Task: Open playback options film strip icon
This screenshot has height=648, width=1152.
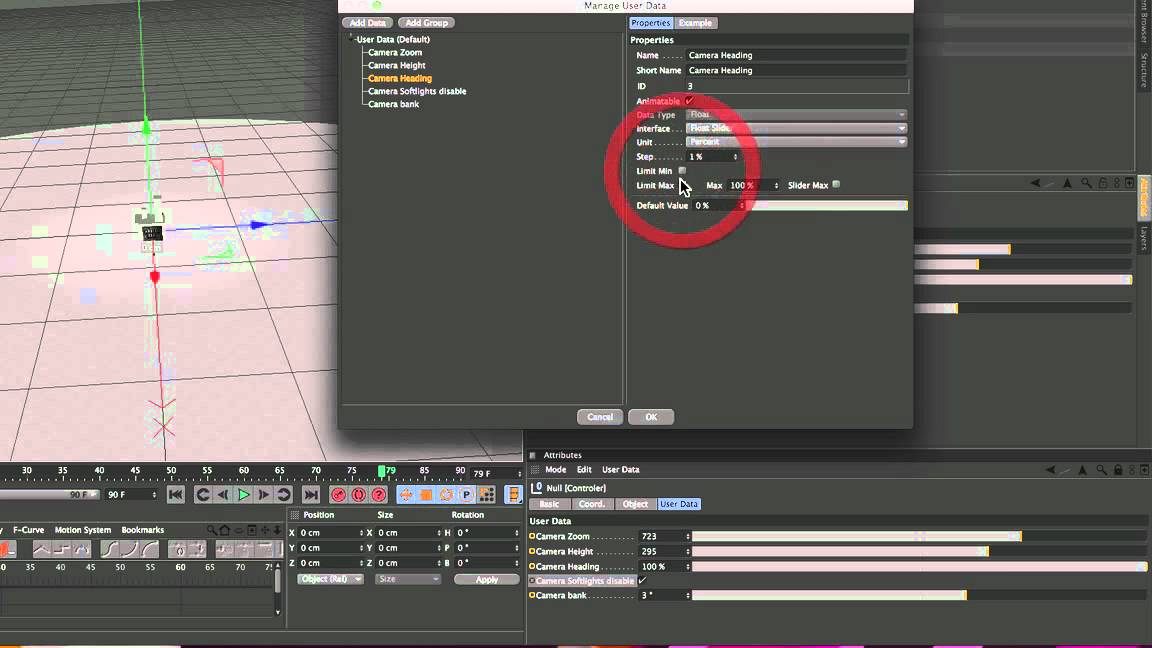Action: [513, 495]
